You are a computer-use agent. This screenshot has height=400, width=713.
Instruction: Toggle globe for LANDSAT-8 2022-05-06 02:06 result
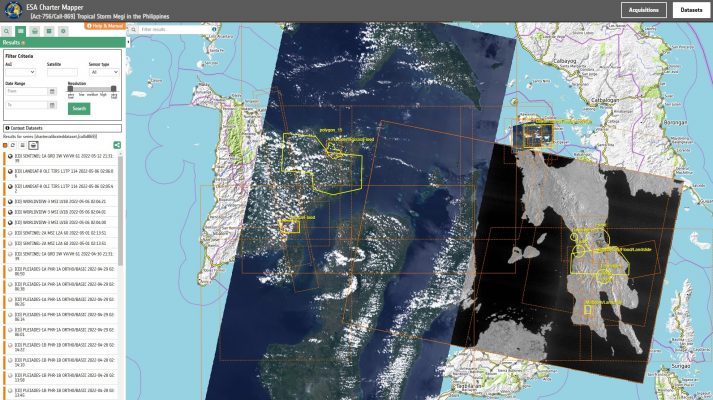10,171
